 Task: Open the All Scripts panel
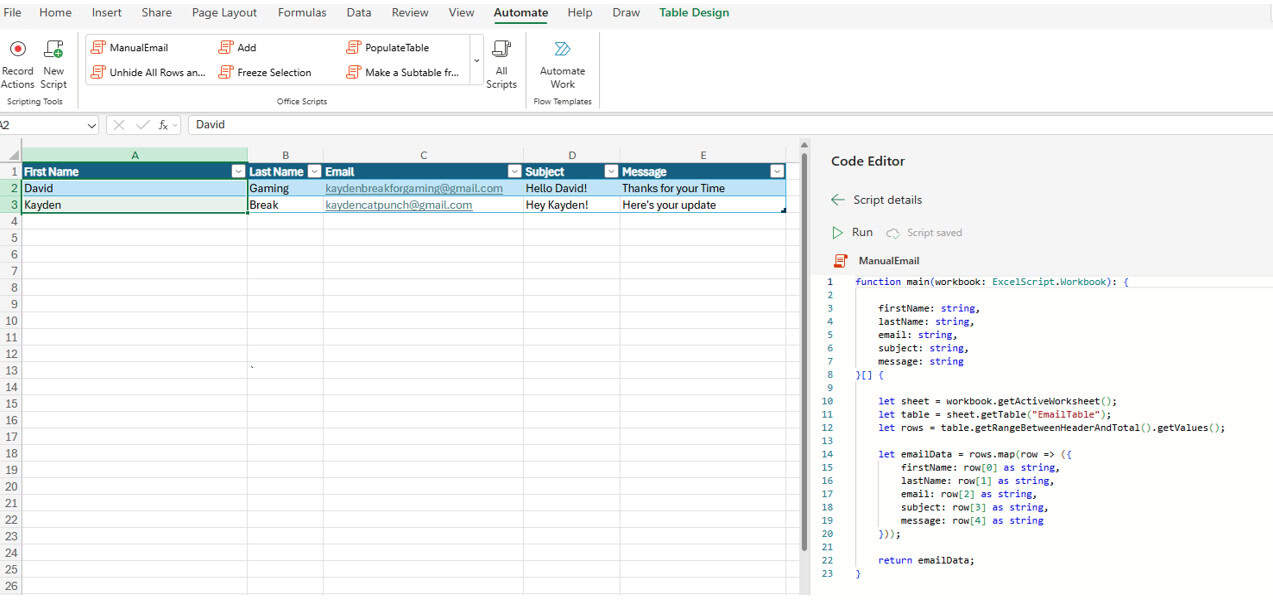coord(501,62)
